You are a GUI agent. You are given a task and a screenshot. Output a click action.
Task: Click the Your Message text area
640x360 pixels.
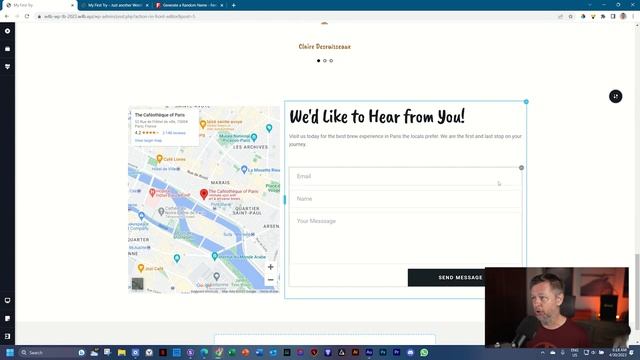pyautogui.click(x=405, y=238)
